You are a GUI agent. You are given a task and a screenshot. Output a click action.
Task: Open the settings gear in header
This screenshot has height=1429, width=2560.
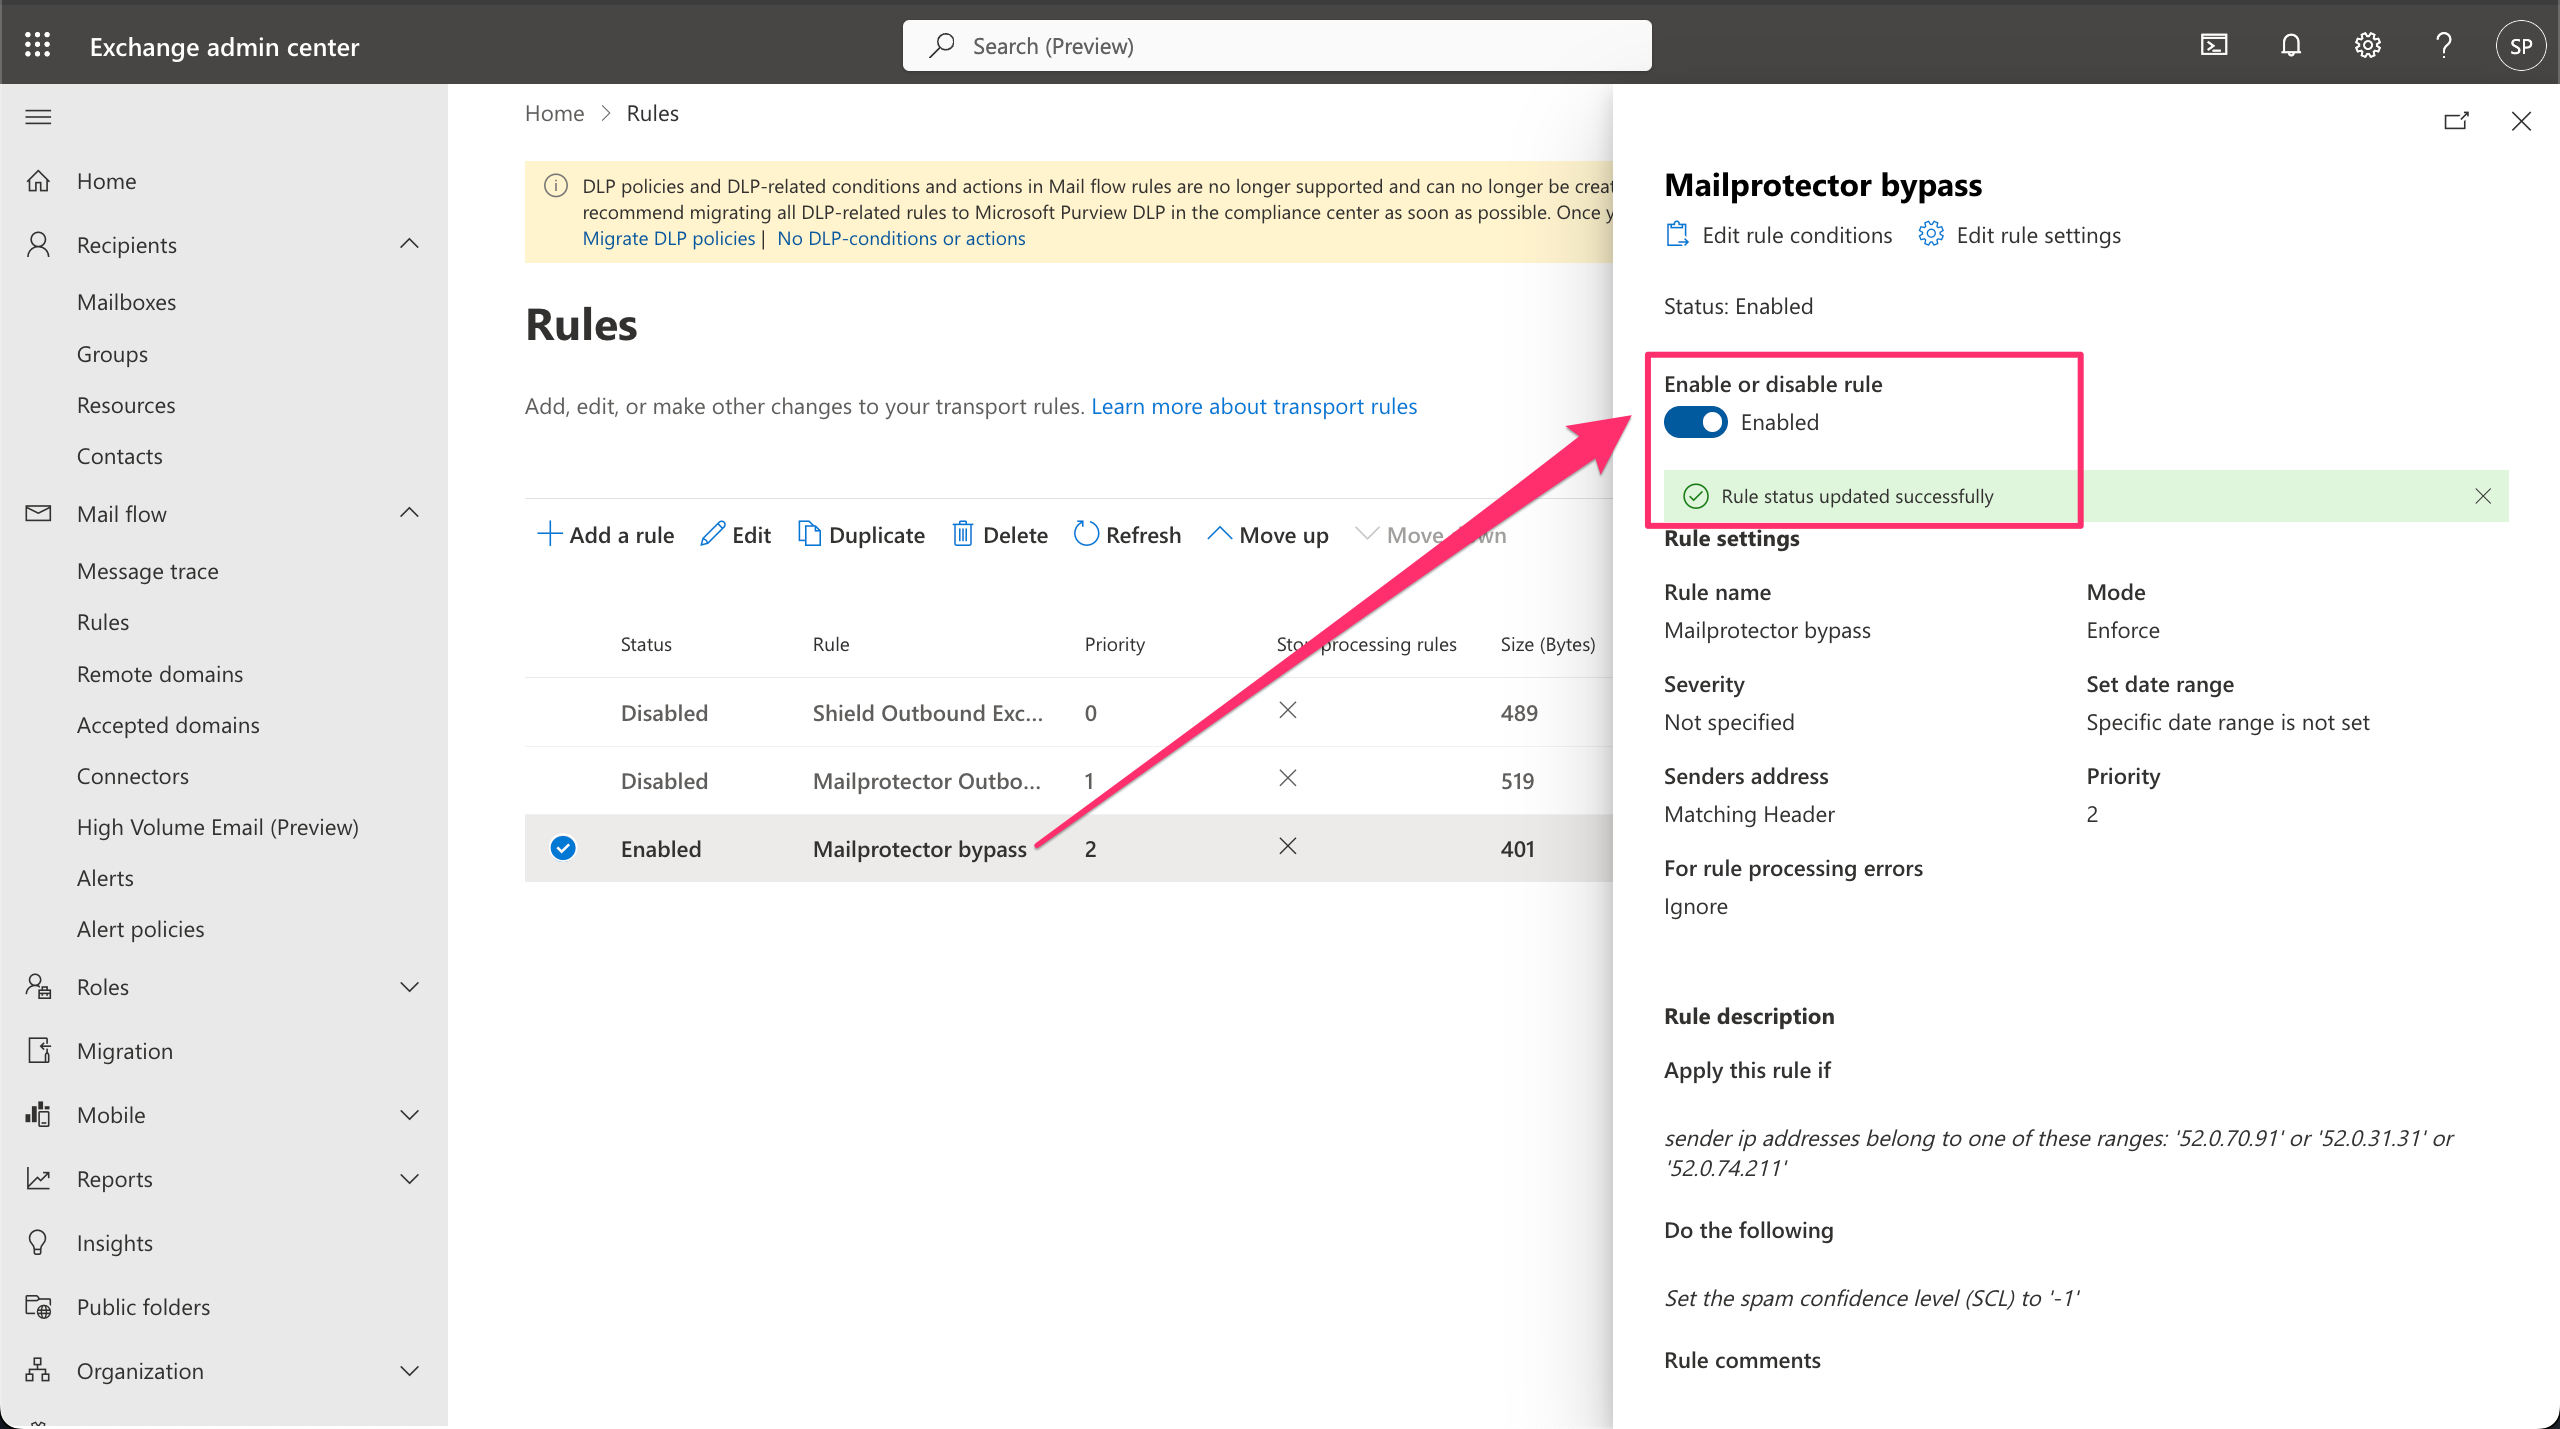coord(2367,45)
